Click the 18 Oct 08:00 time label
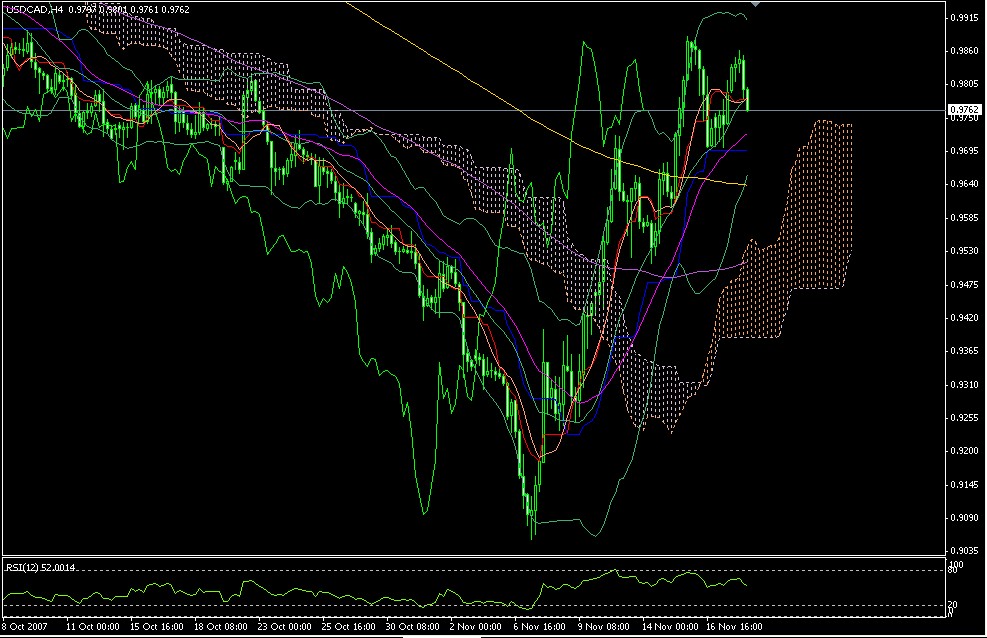This screenshot has width=987, height=638. 221,627
